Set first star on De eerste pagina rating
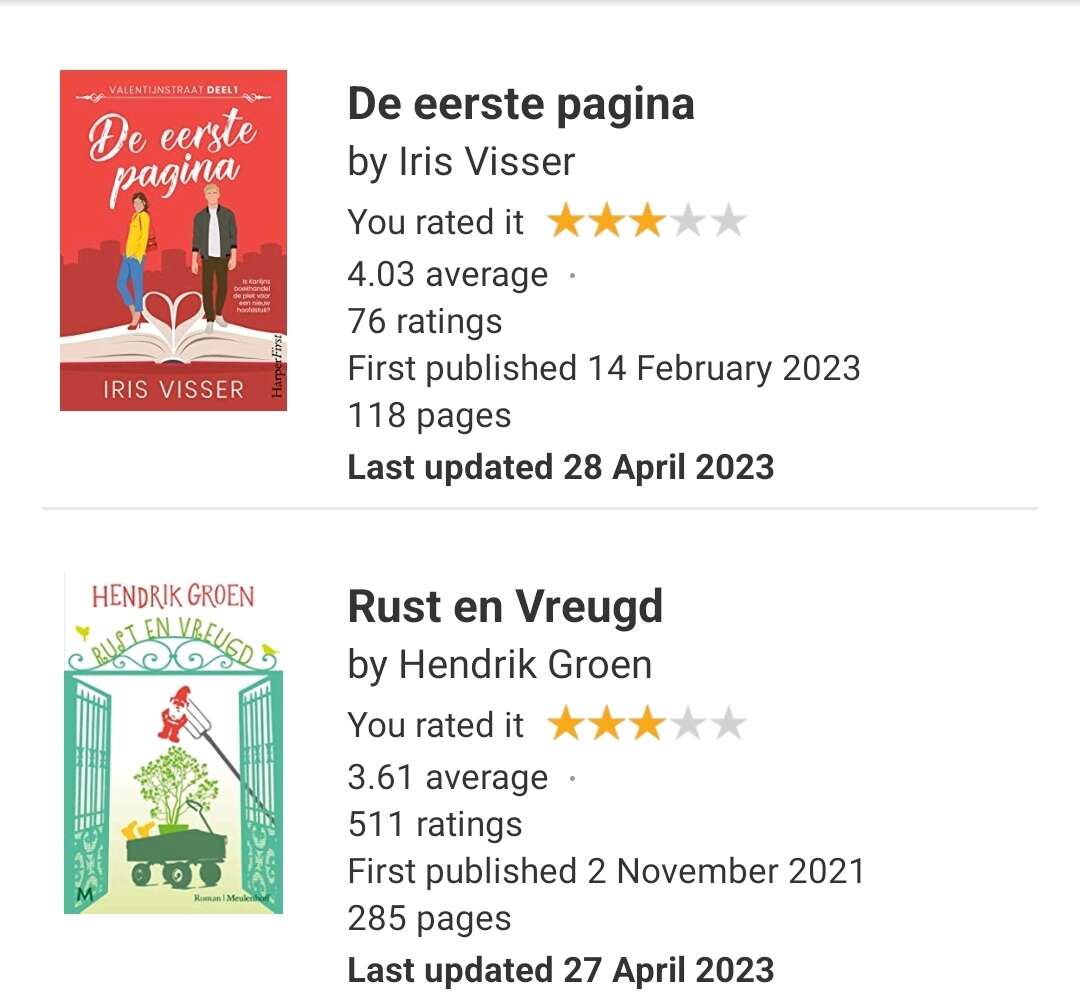 click(566, 221)
